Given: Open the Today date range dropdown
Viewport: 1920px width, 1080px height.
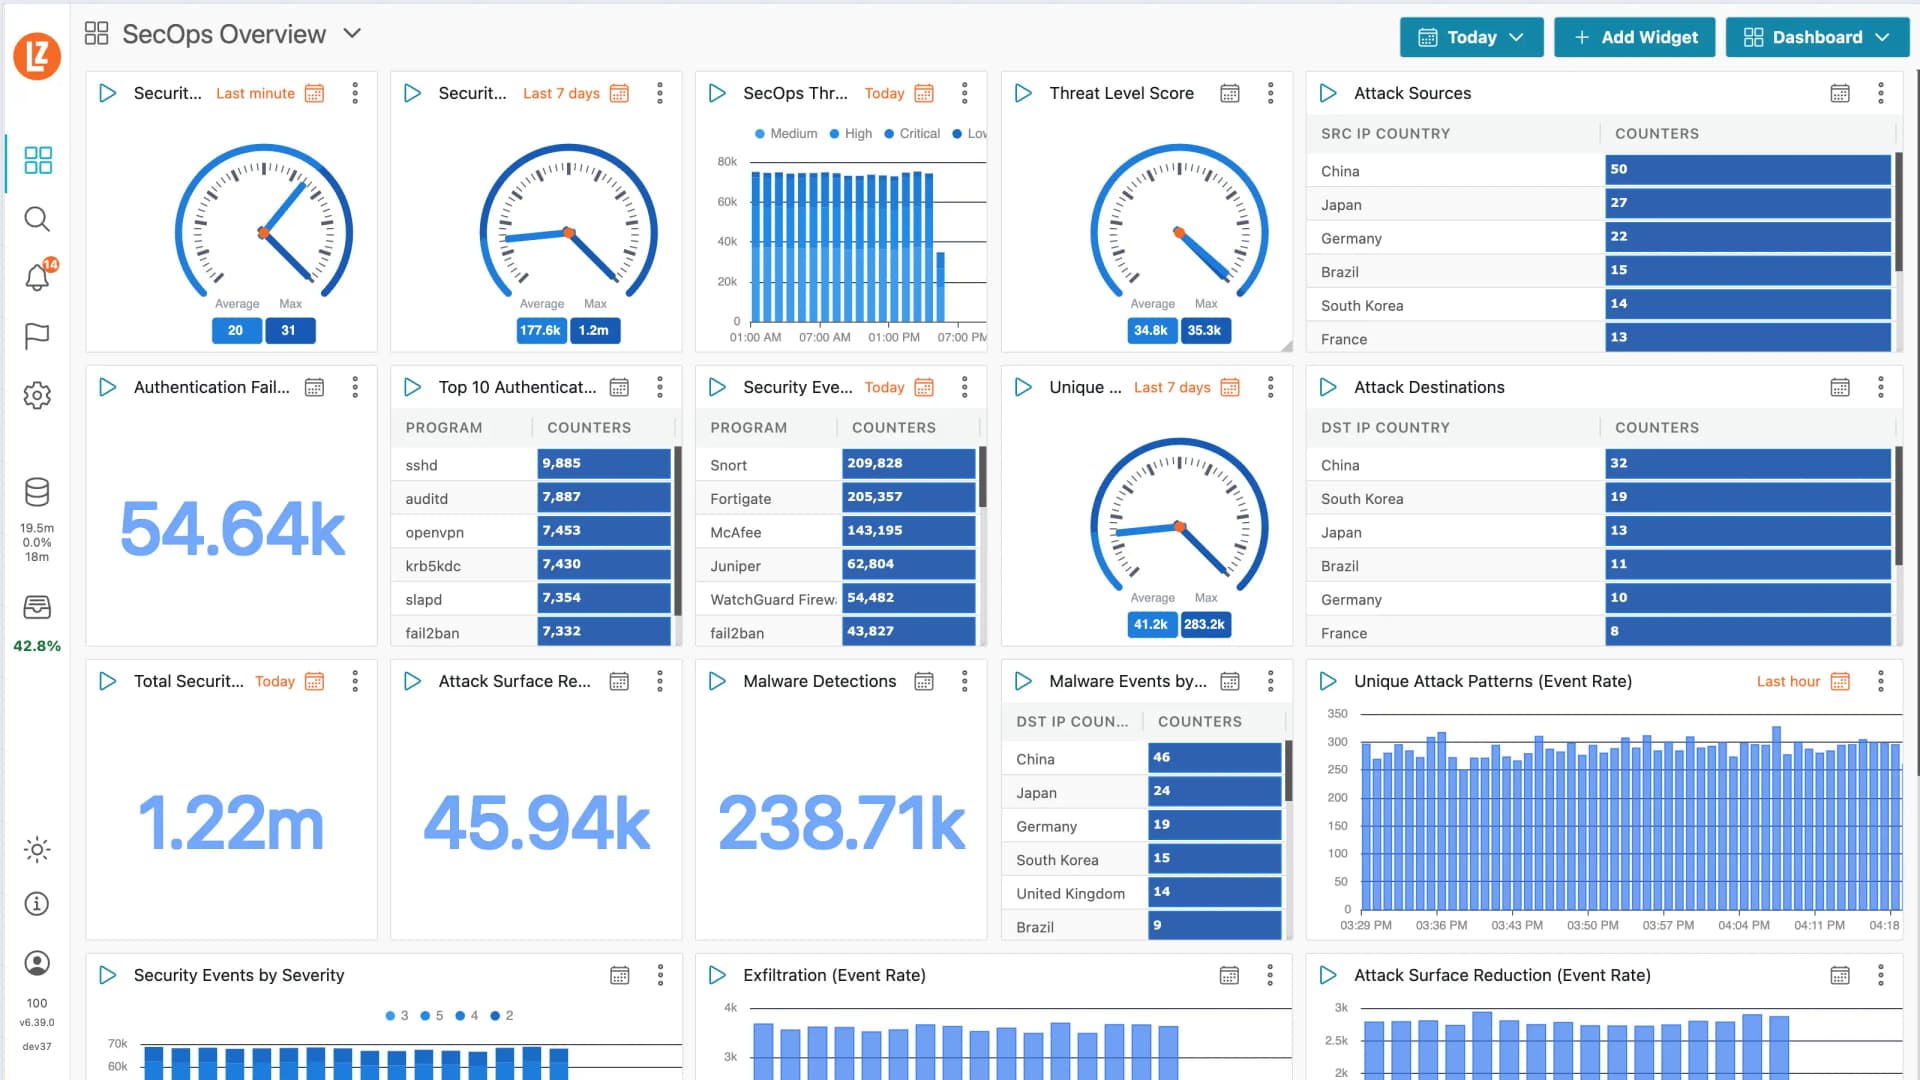Looking at the screenshot, I should pyautogui.click(x=1471, y=37).
